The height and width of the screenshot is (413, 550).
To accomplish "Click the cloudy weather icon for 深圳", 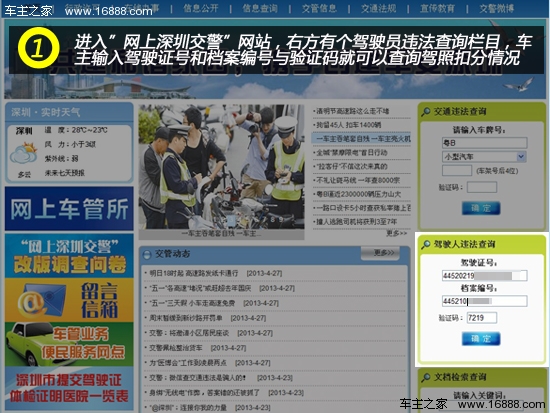I will pyautogui.click(x=24, y=153).
